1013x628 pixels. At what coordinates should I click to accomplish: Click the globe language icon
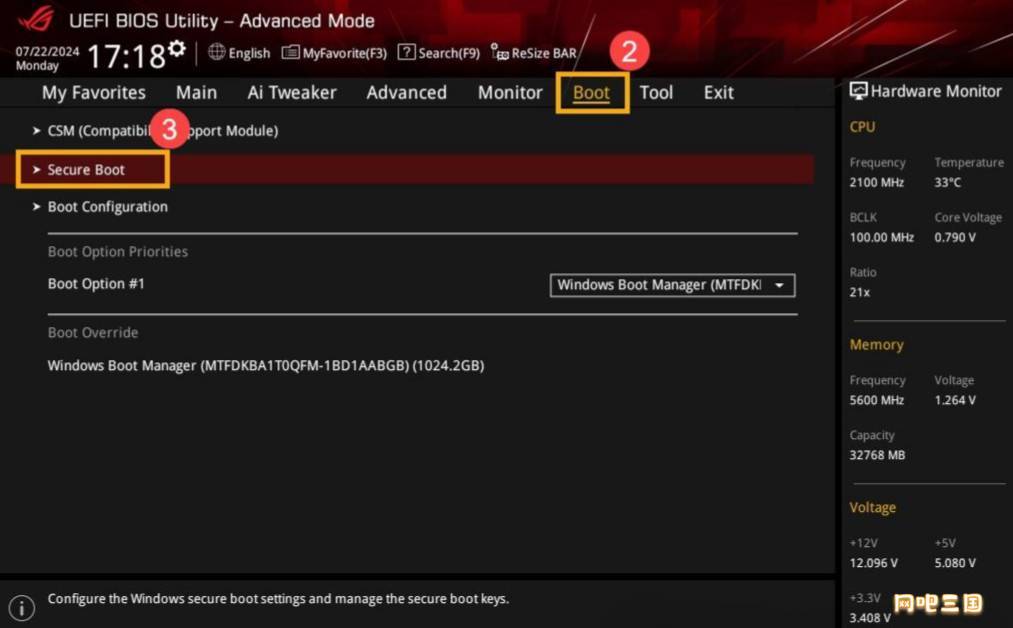(x=217, y=53)
